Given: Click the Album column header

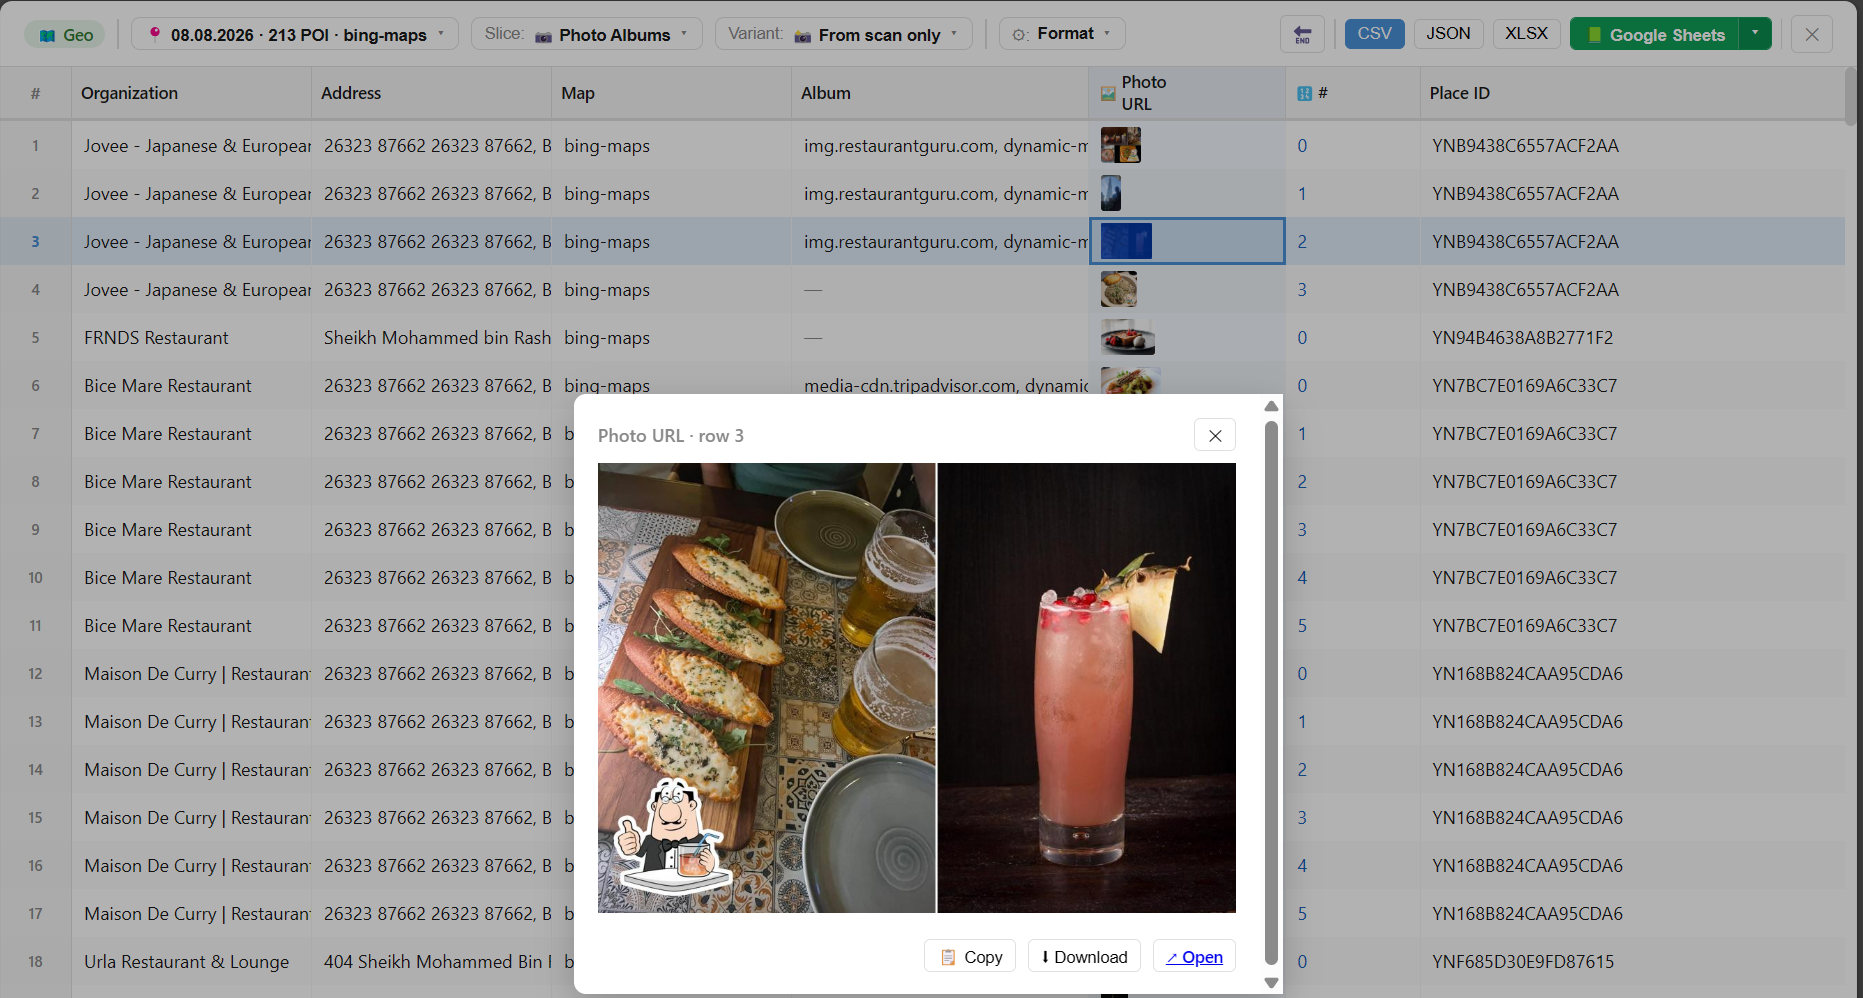Looking at the screenshot, I should (940, 93).
